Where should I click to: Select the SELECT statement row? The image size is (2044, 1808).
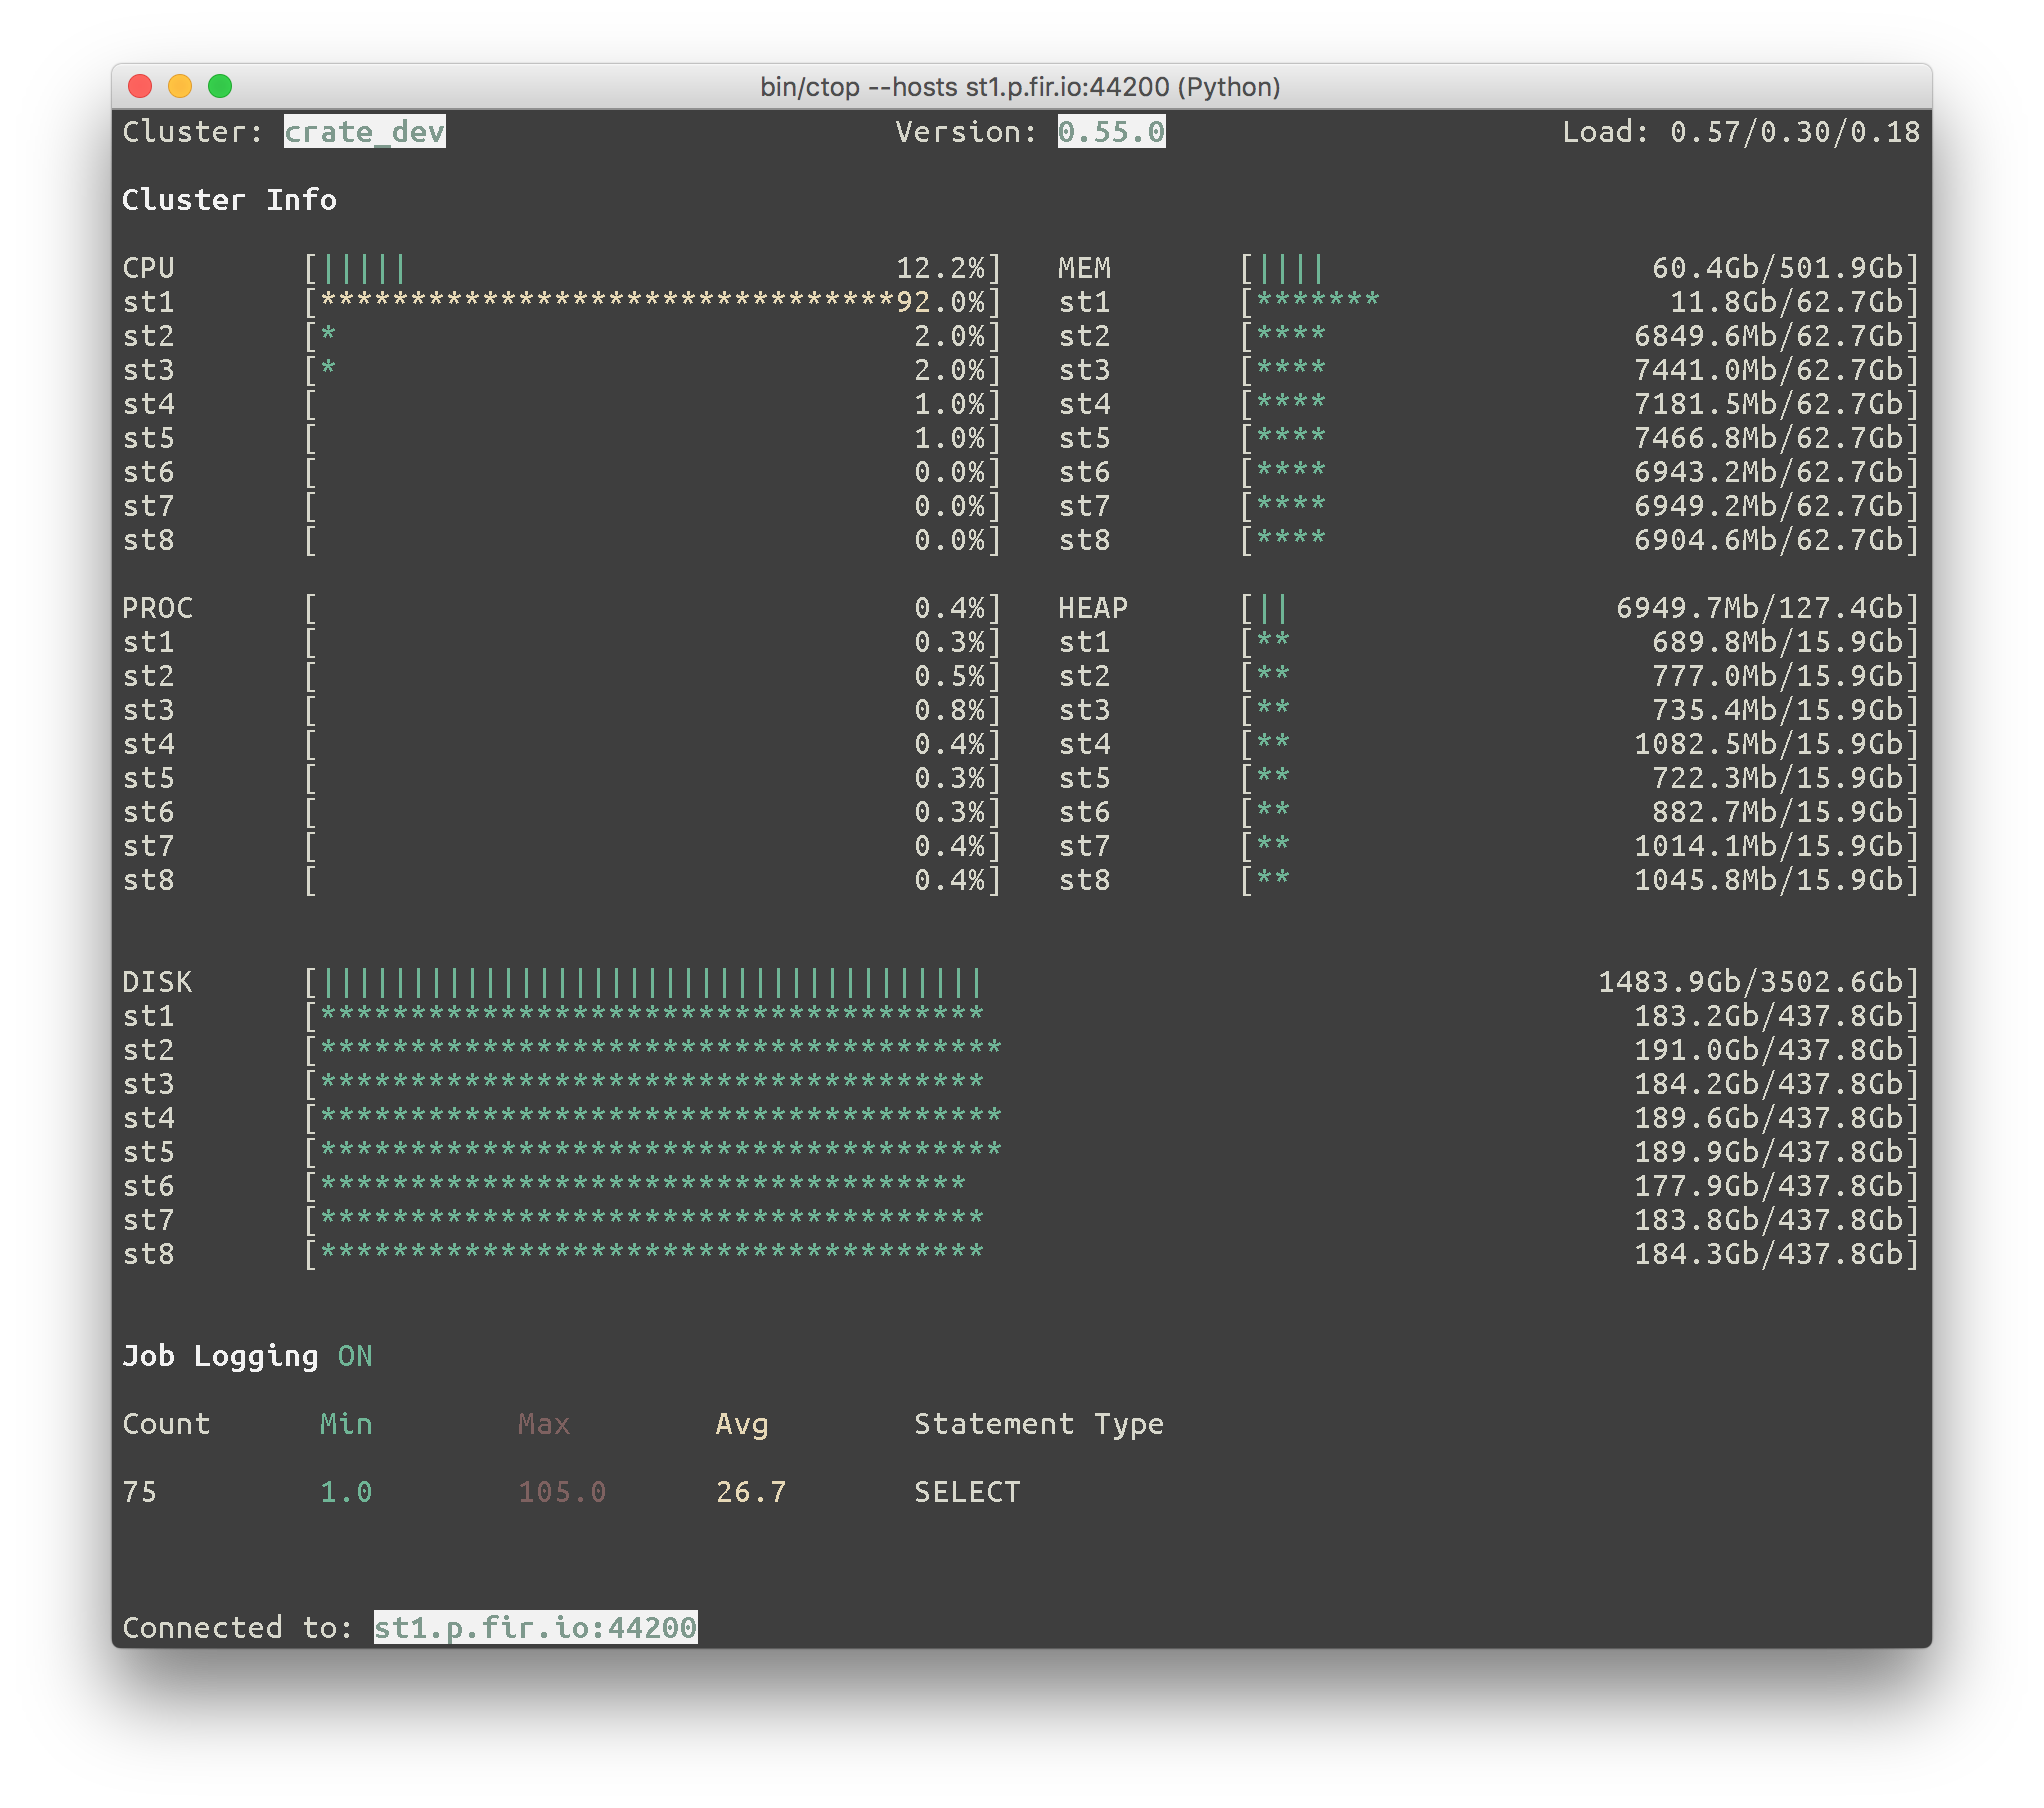pyautogui.click(x=966, y=1492)
